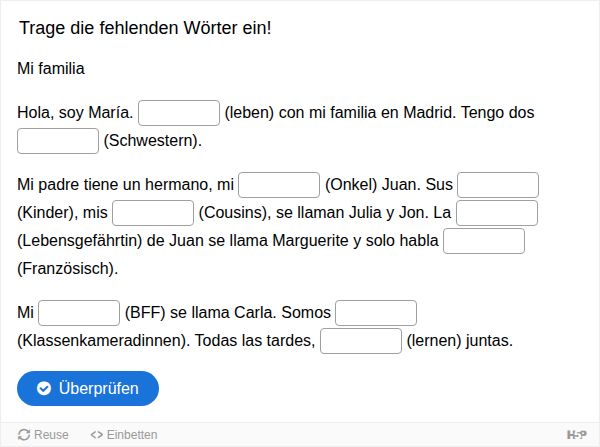Screen dimensions: 600x447
Task: Click the checkmark icon on Überprüfen
Action: [x=44, y=388]
